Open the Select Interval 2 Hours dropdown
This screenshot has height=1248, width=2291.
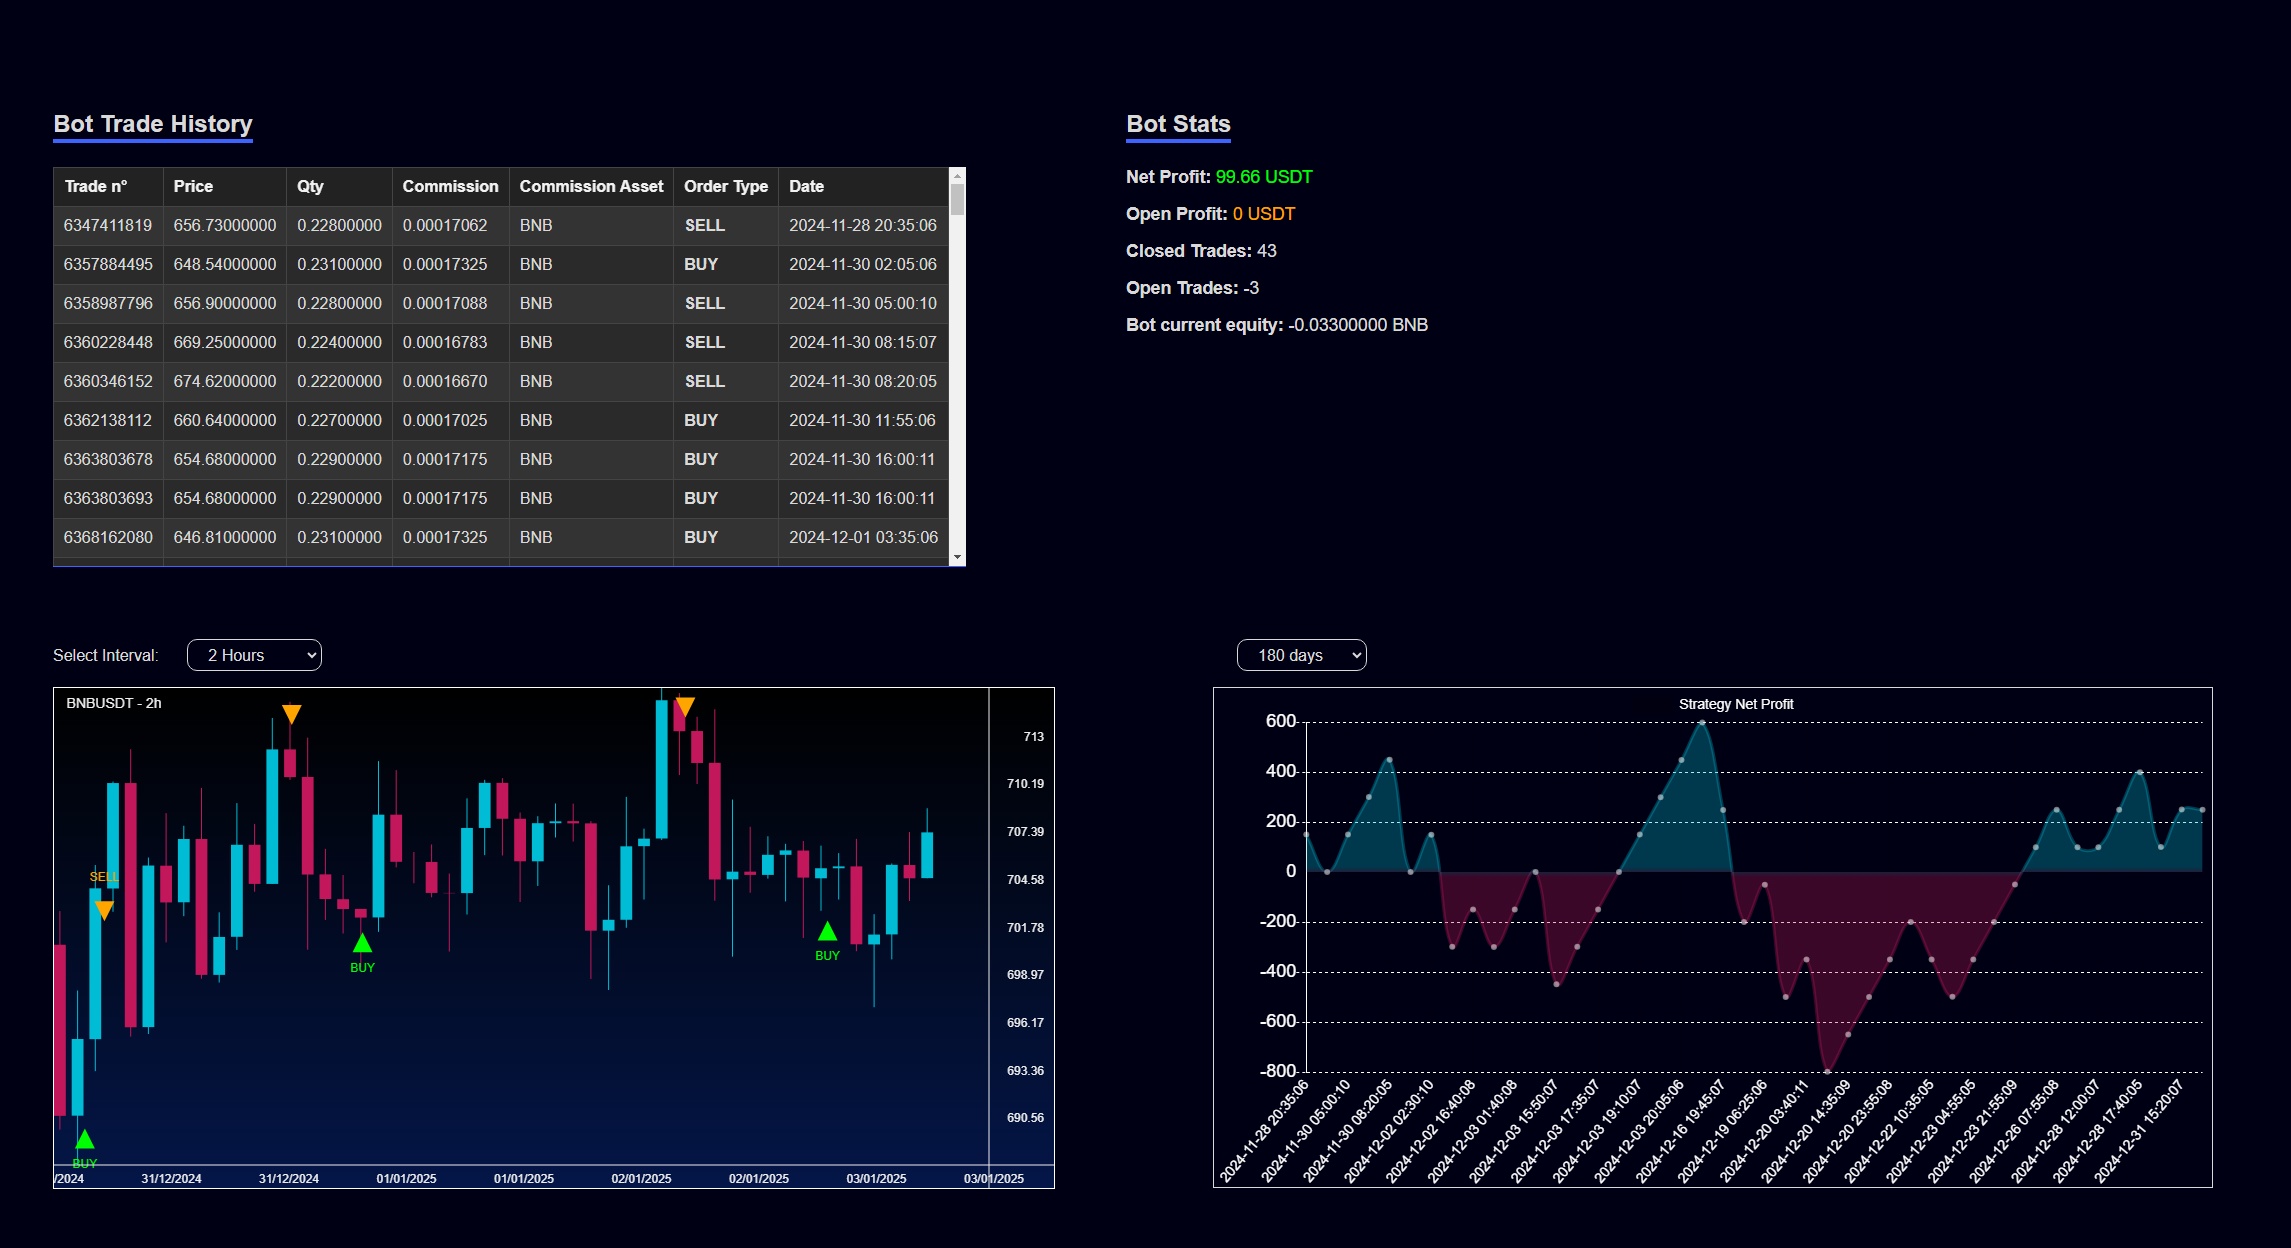tap(254, 655)
